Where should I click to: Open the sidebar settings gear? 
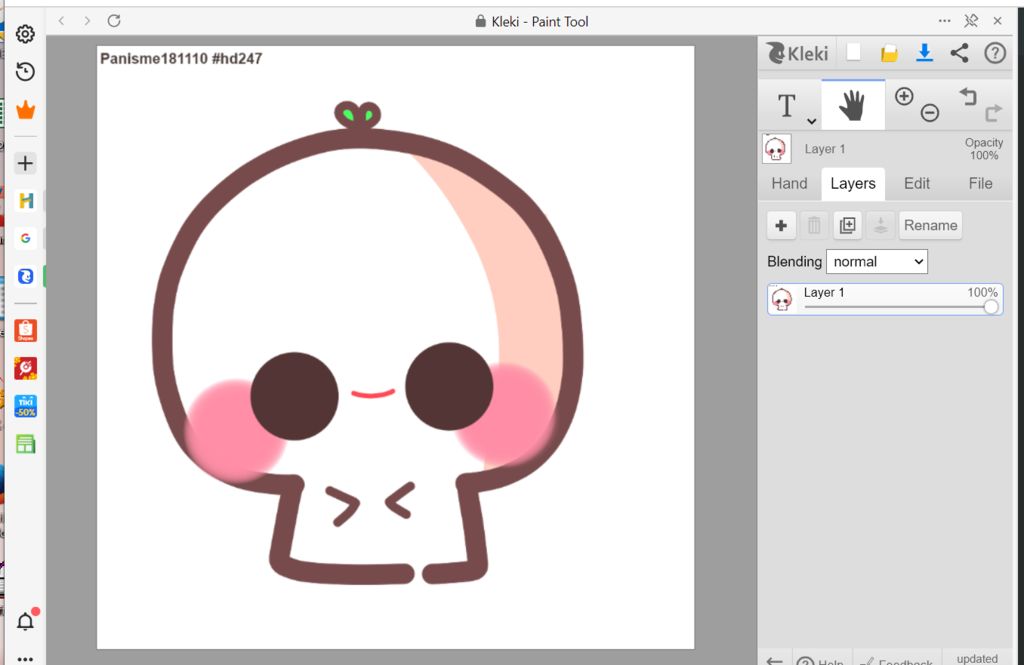coord(25,34)
